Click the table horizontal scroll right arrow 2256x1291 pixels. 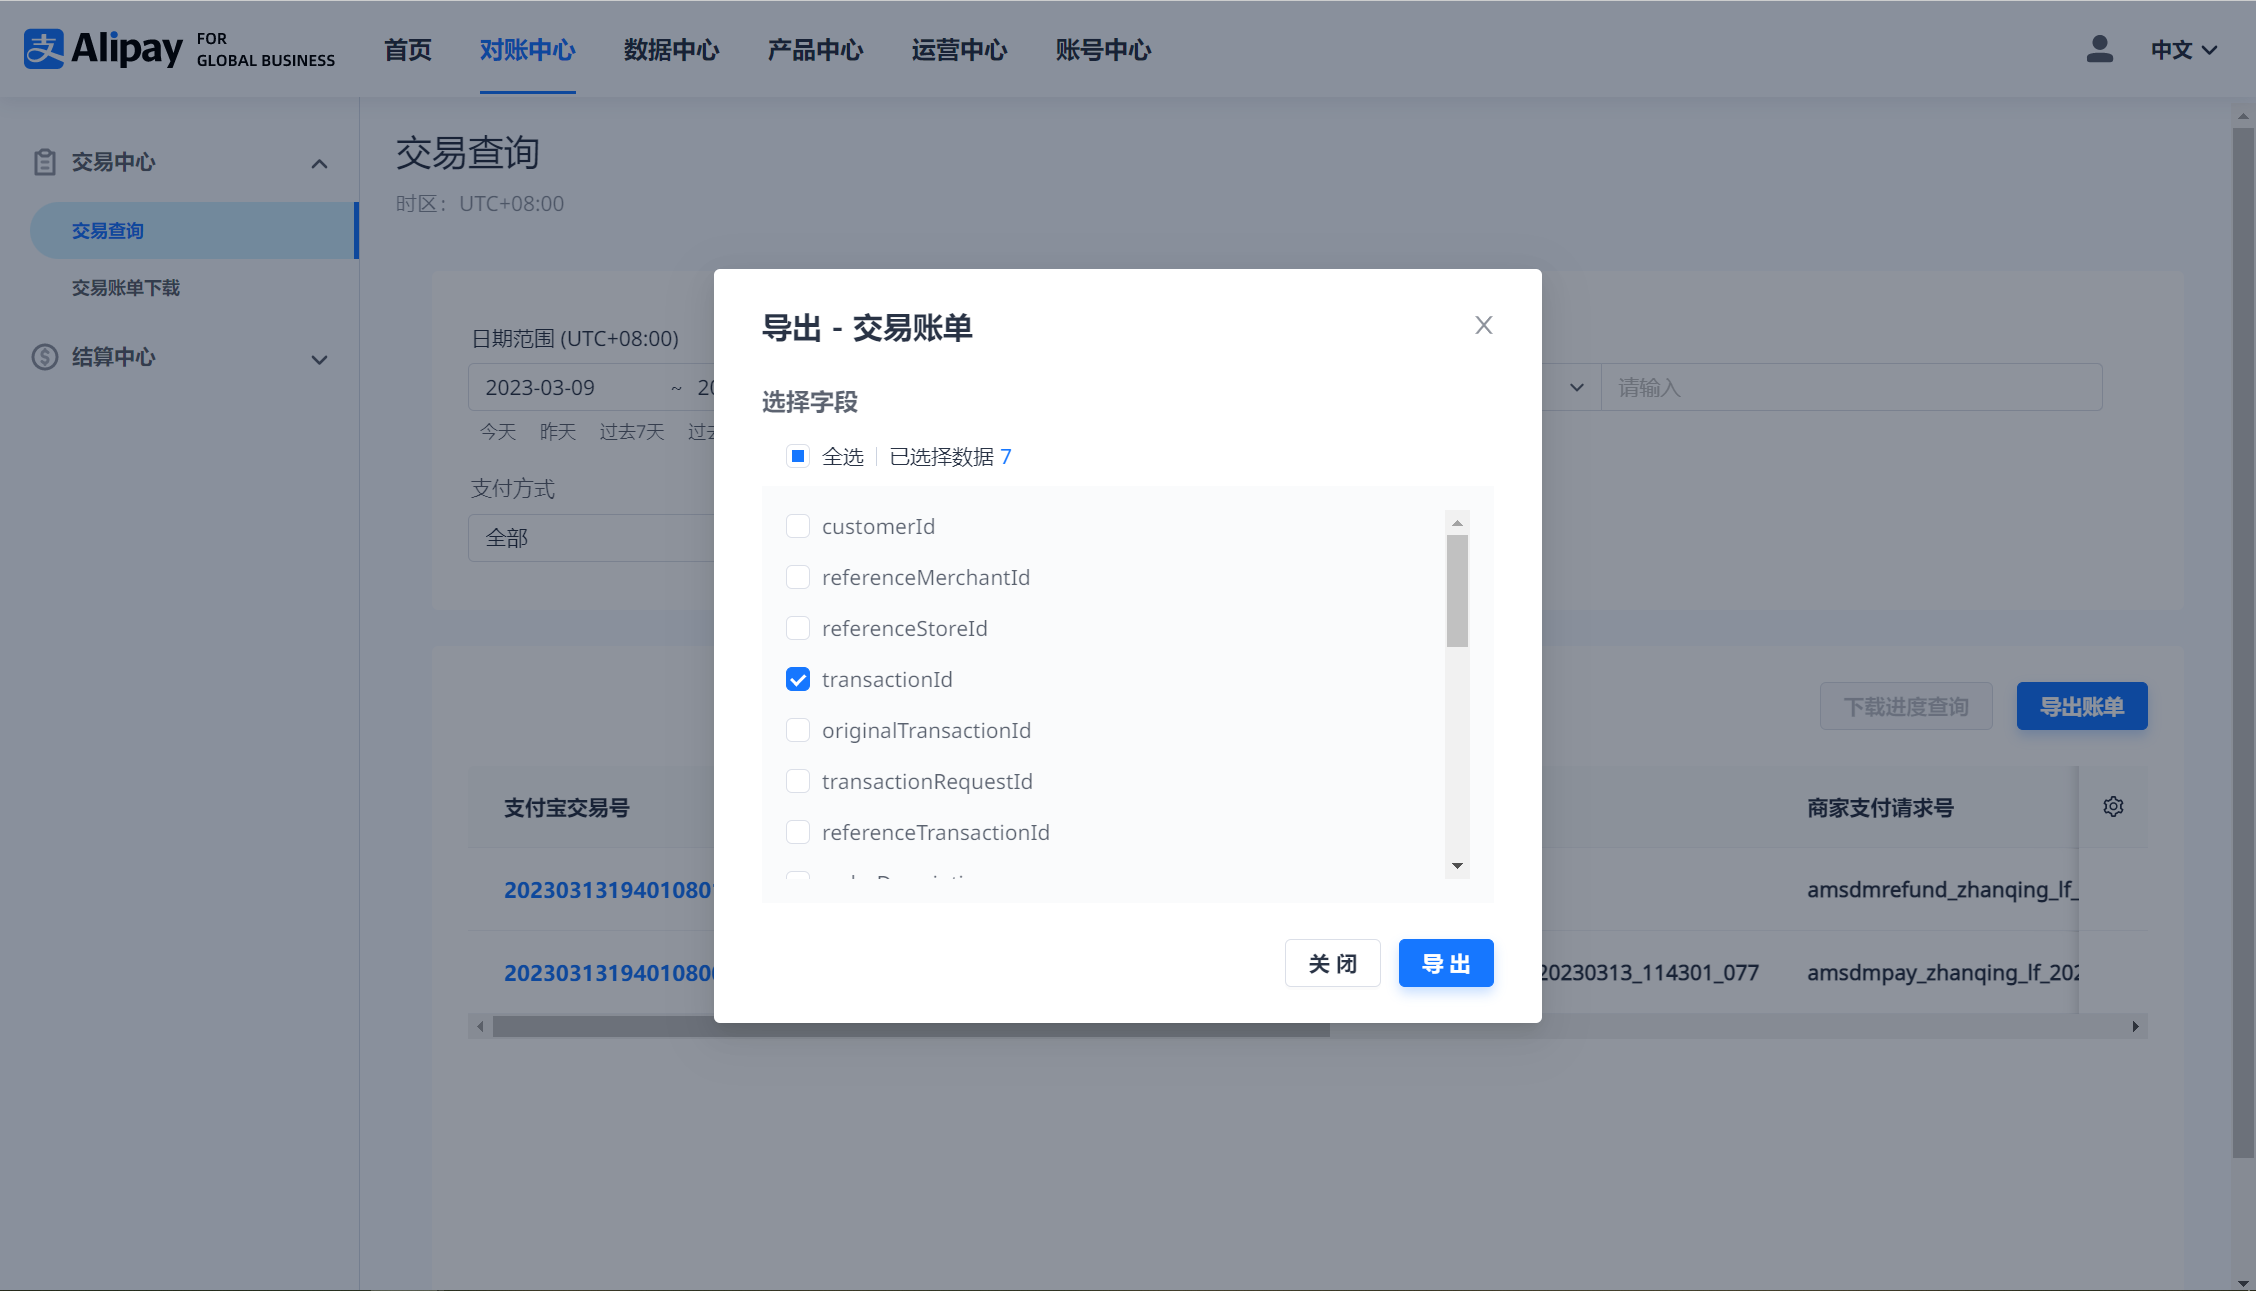[2135, 1027]
